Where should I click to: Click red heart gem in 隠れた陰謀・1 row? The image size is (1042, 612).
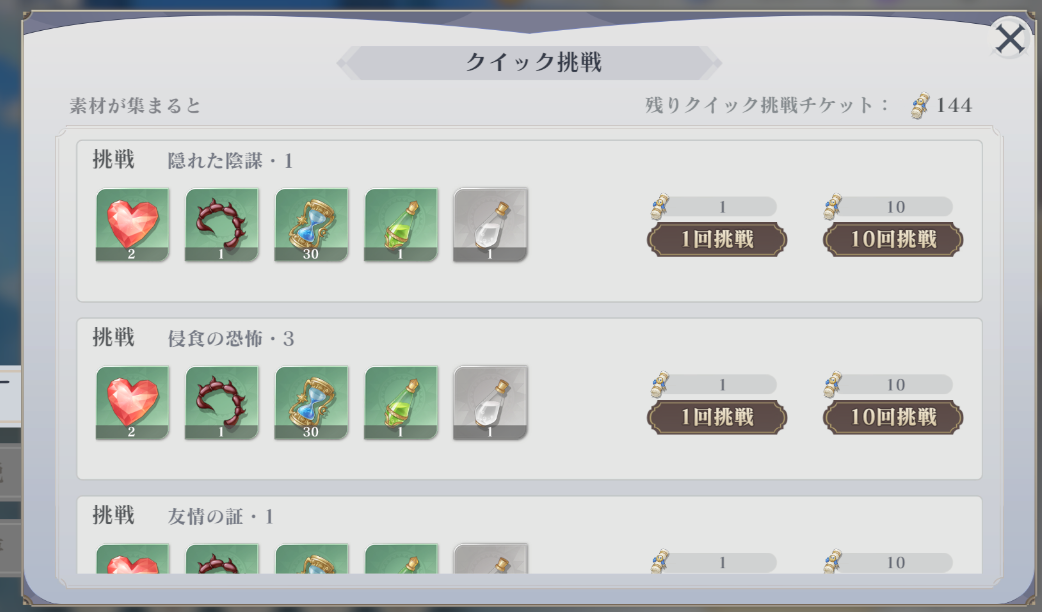[132, 225]
